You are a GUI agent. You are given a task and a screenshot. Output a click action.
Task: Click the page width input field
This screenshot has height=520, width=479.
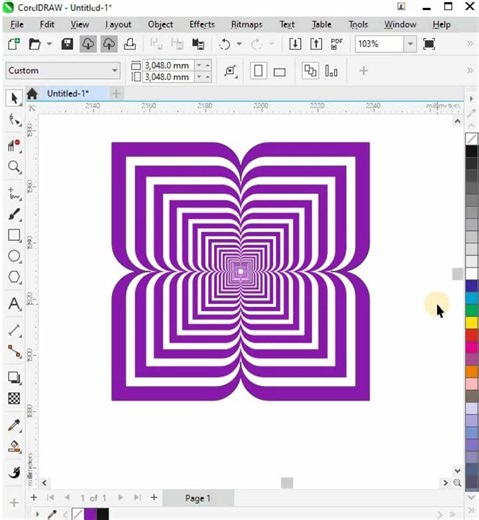[168, 65]
